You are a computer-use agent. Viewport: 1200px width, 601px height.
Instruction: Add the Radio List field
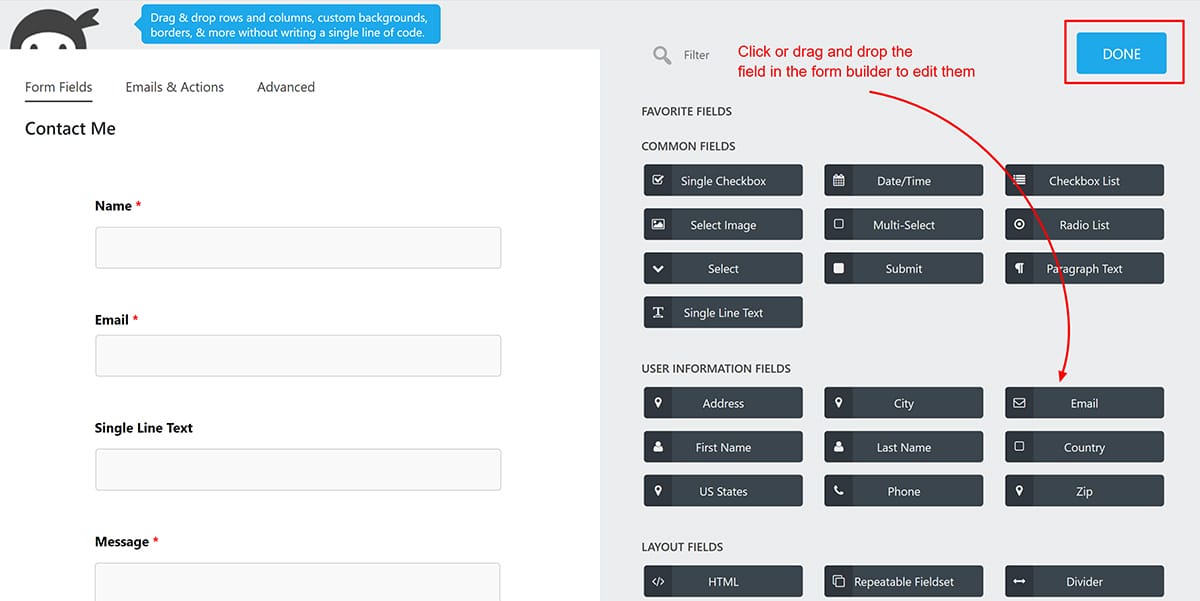click(1084, 225)
